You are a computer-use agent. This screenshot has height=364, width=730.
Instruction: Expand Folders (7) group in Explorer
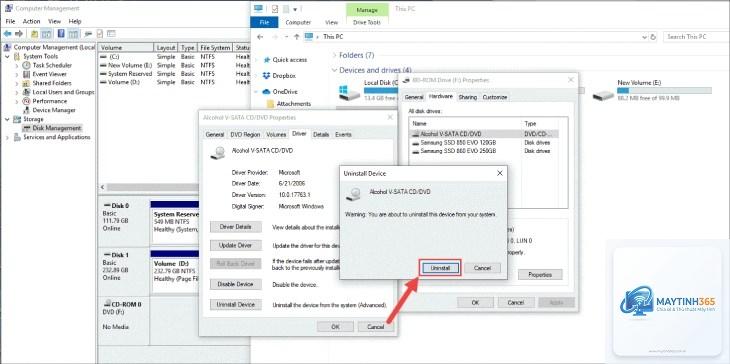334,55
